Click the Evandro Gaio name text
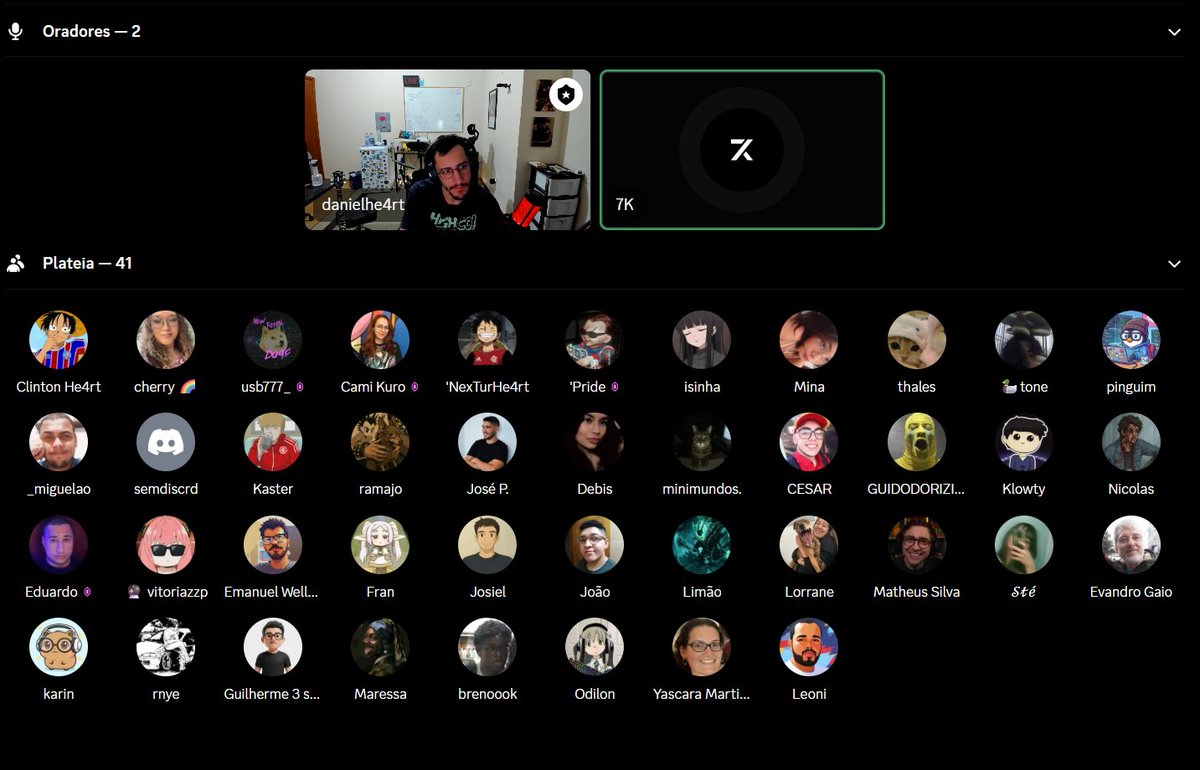This screenshot has height=770, width=1200. tap(1131, 592)
